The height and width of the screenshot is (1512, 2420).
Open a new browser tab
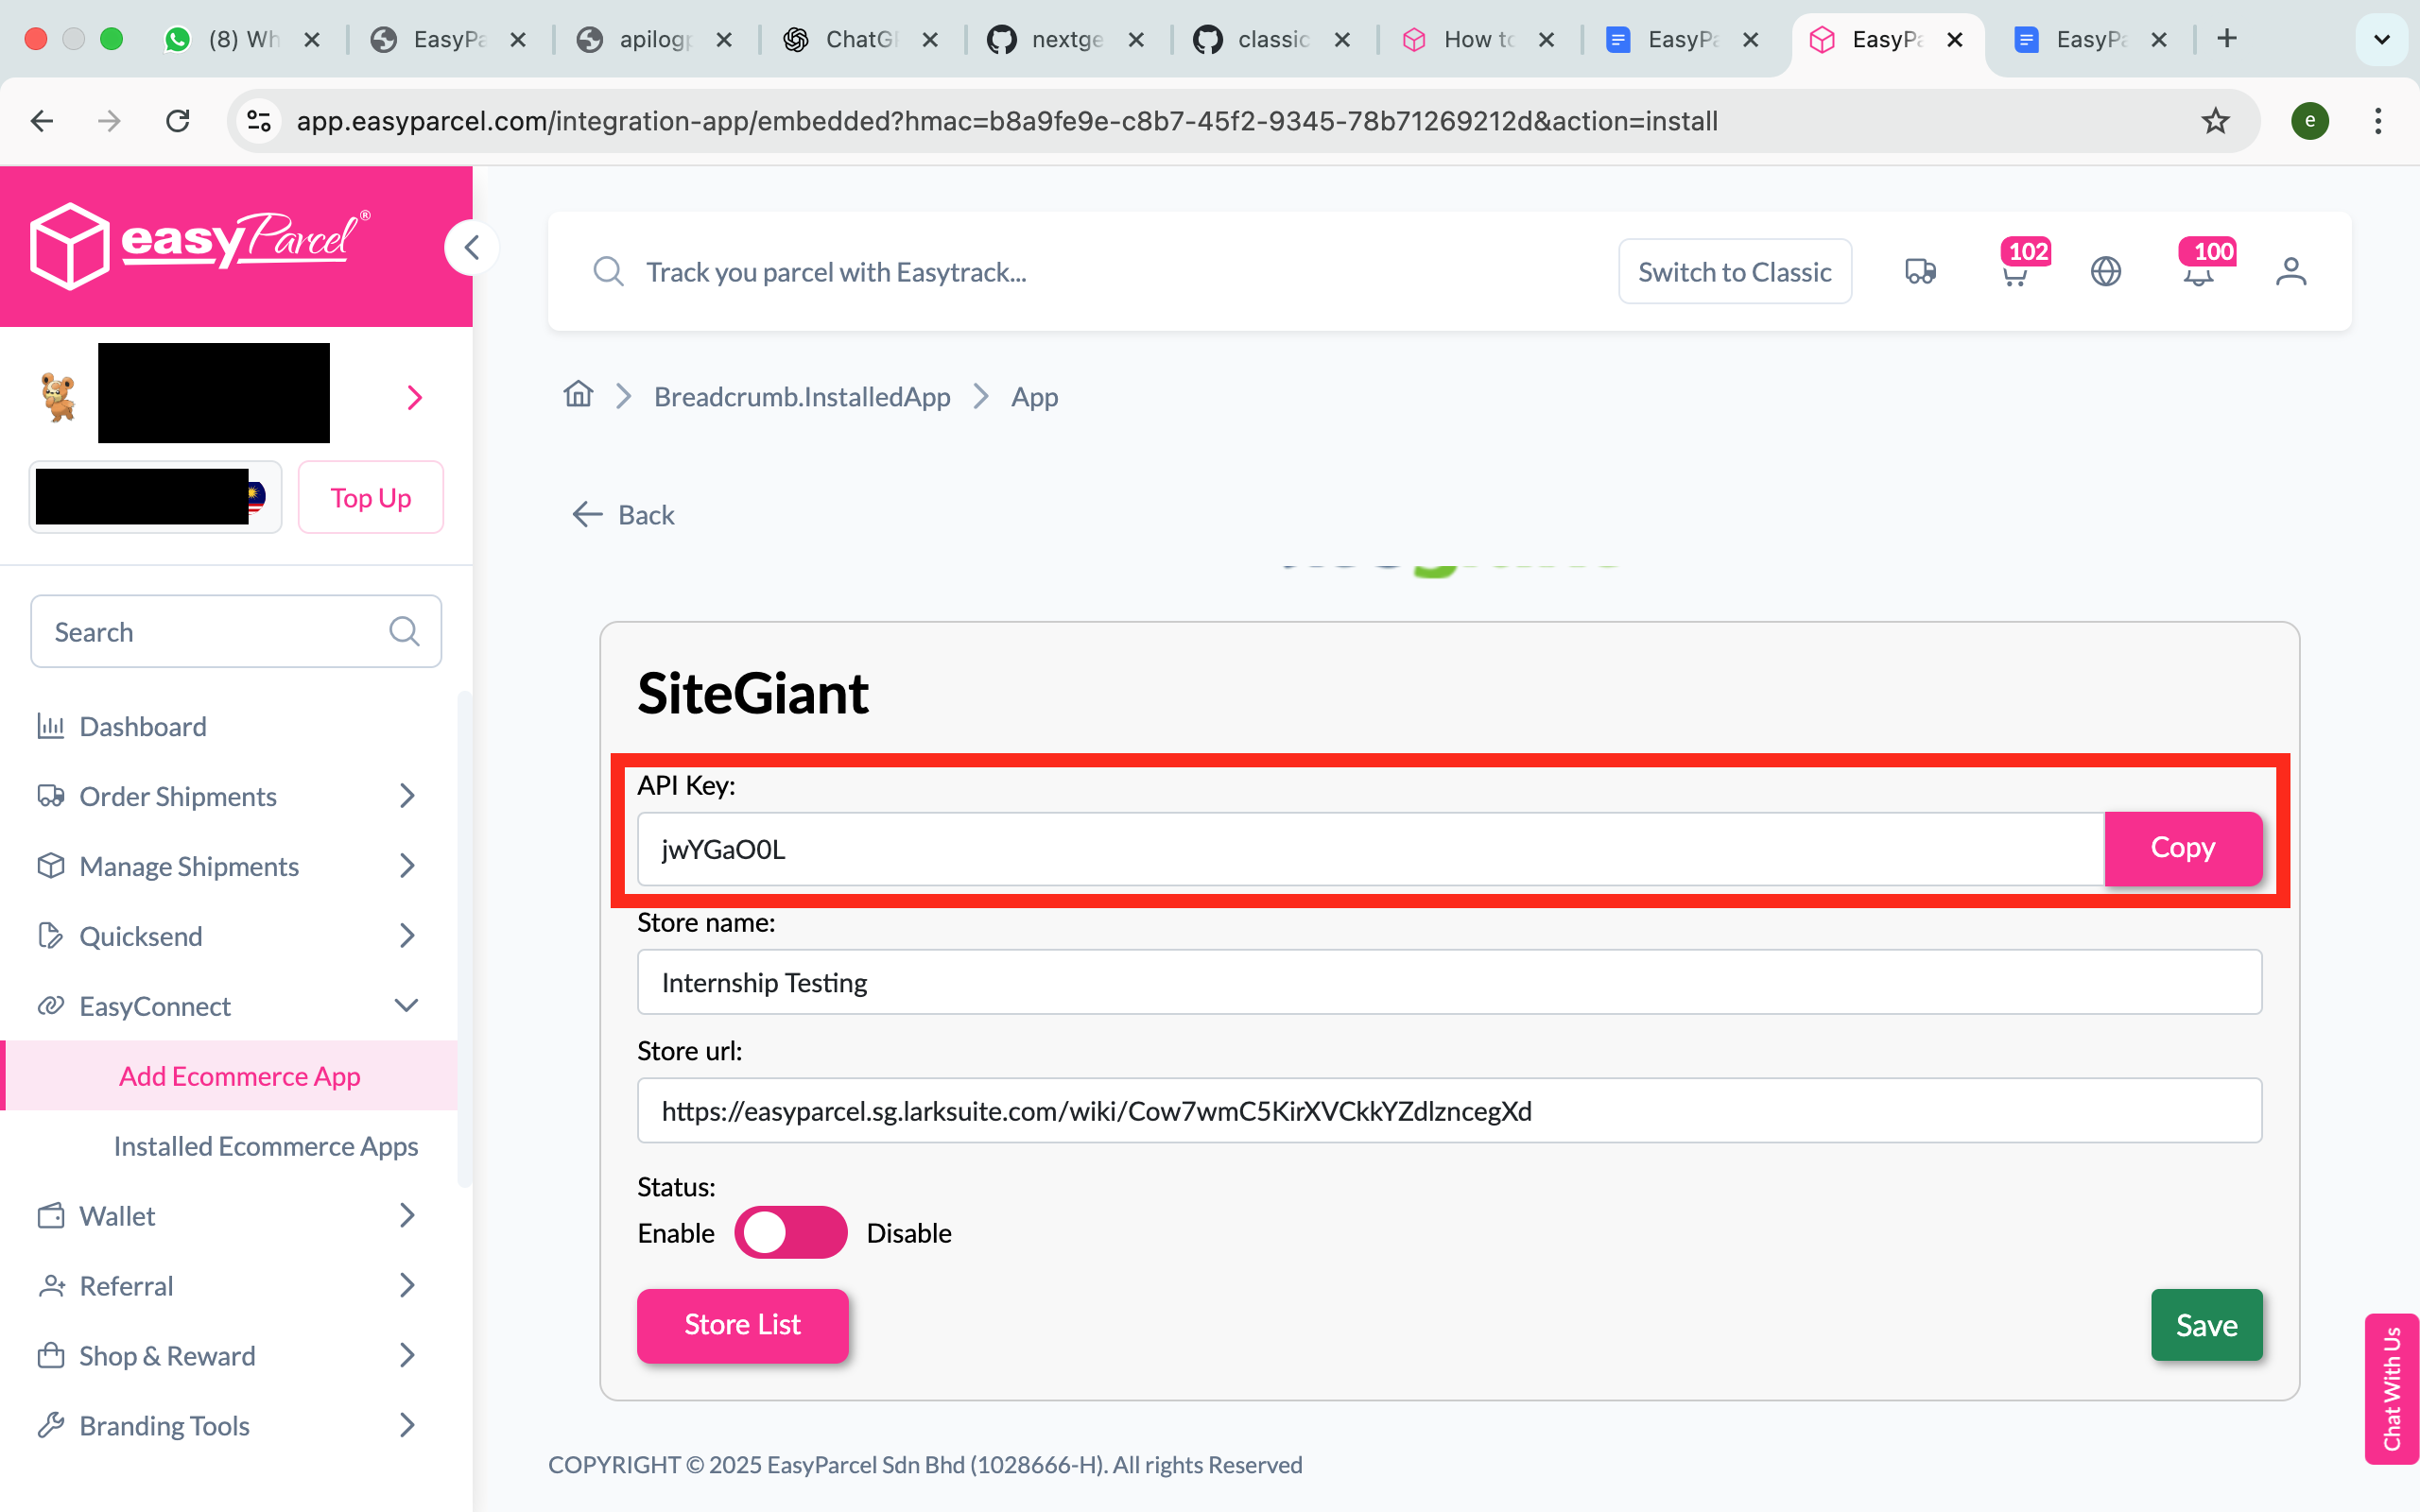2227,39
